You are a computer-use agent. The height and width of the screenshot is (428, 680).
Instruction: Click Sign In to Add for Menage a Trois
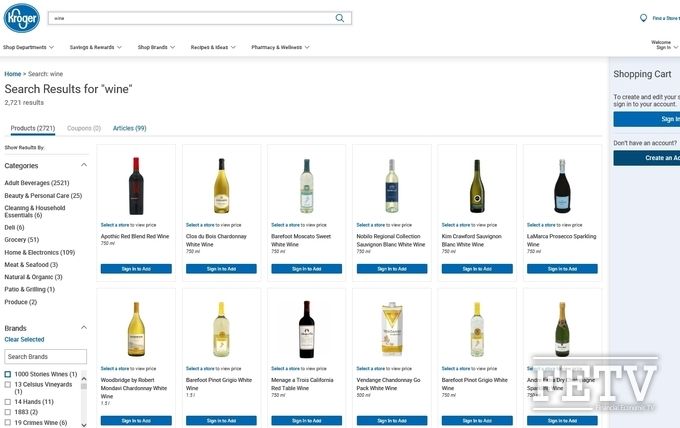pos(307,421)
